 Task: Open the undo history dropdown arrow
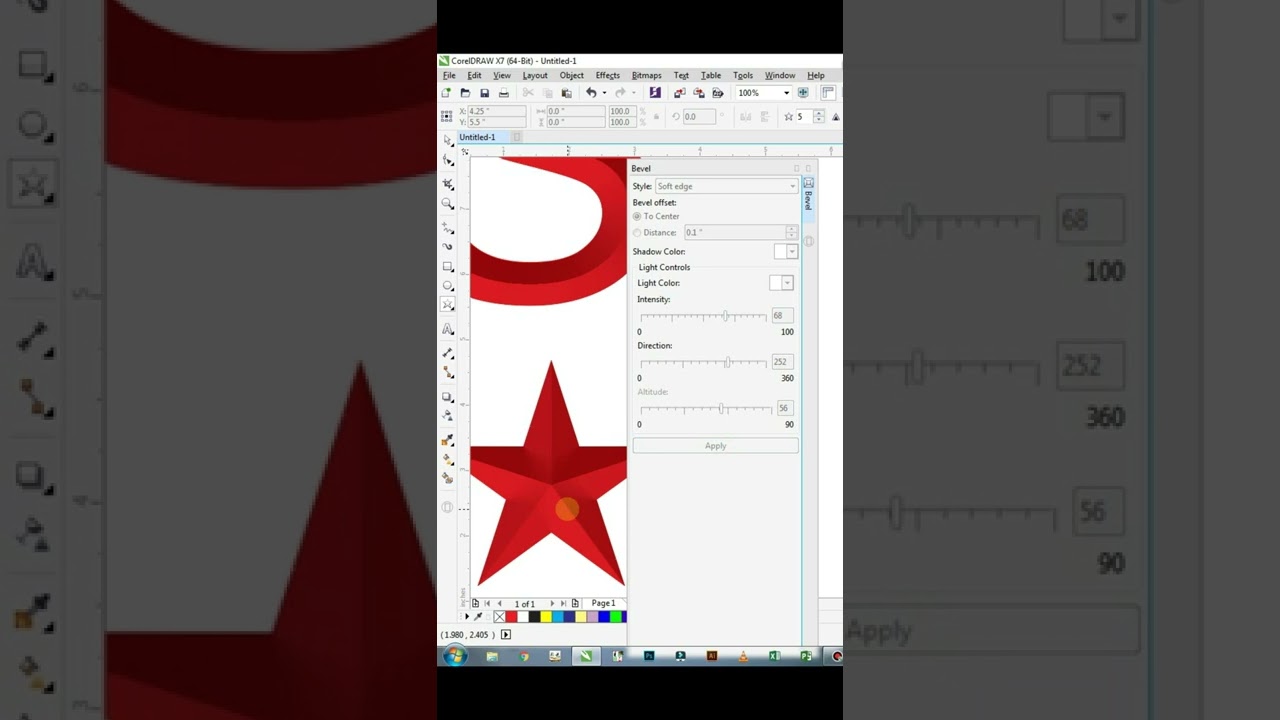[604, 93]
